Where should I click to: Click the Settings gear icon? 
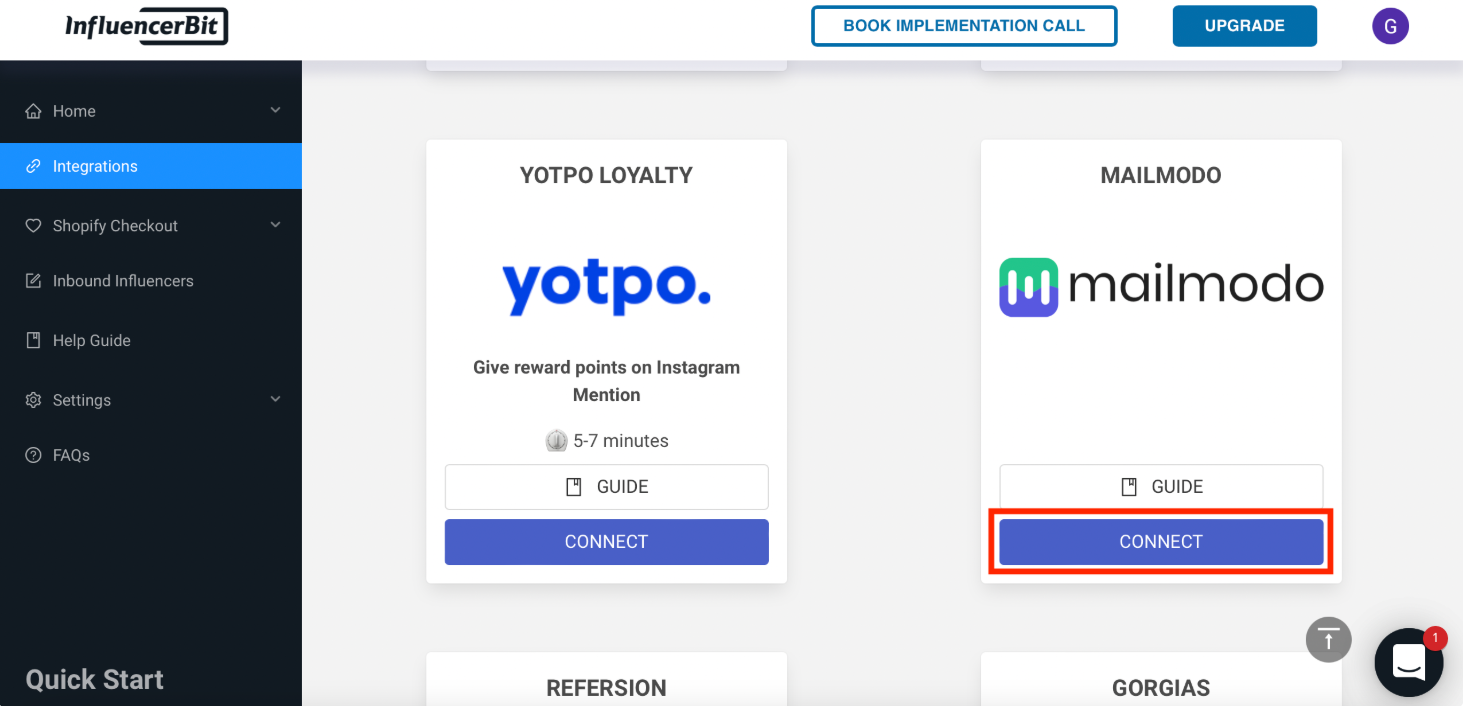33,400
